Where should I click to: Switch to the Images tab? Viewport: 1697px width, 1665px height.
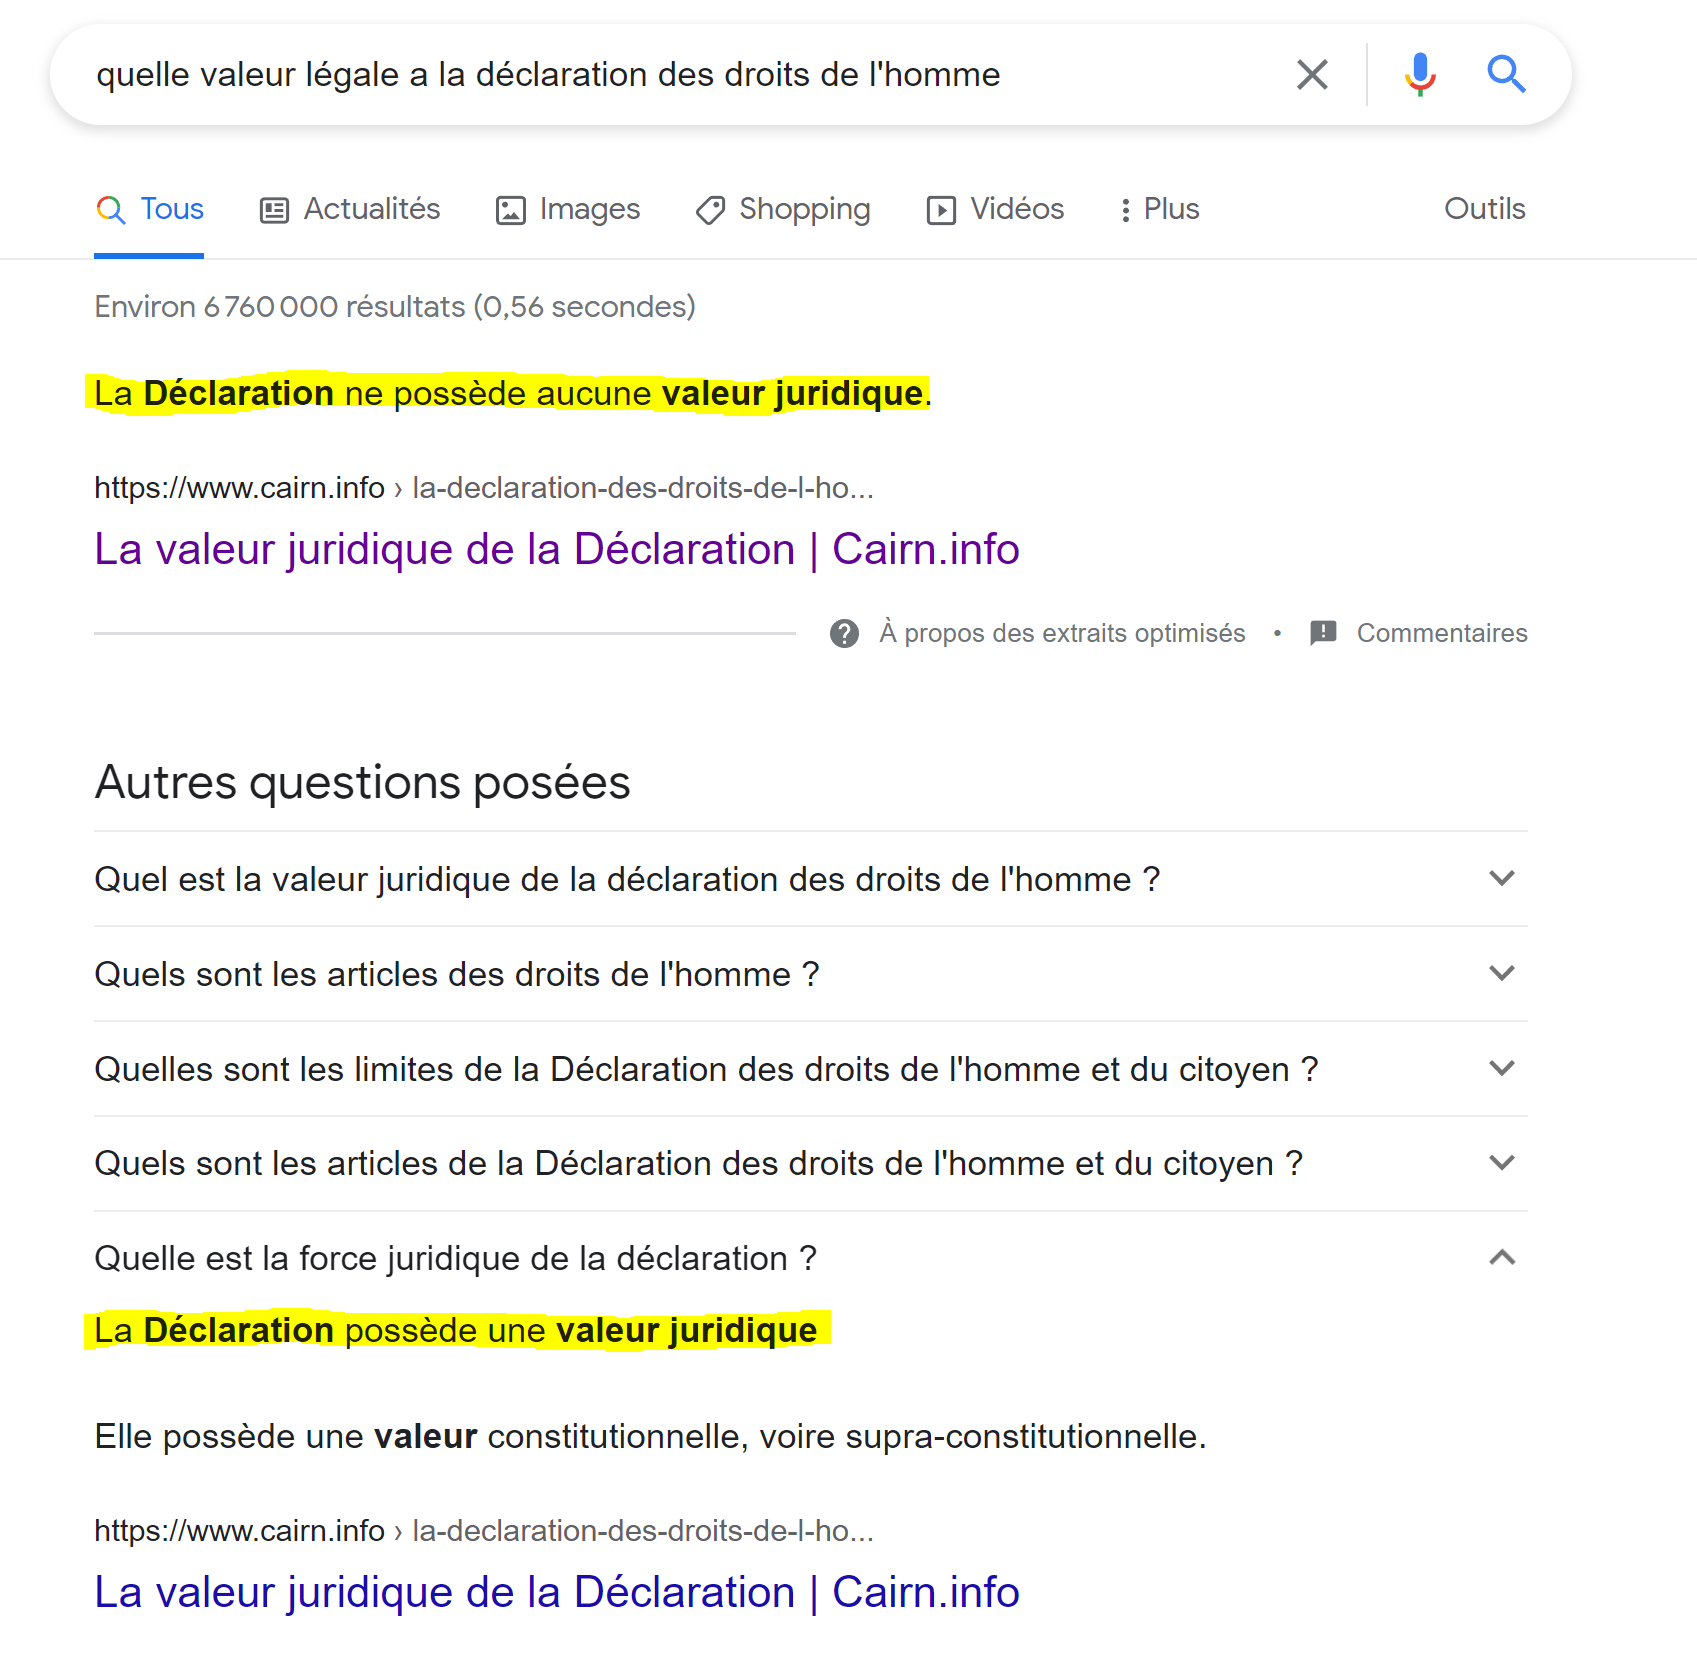pos(568,209)
